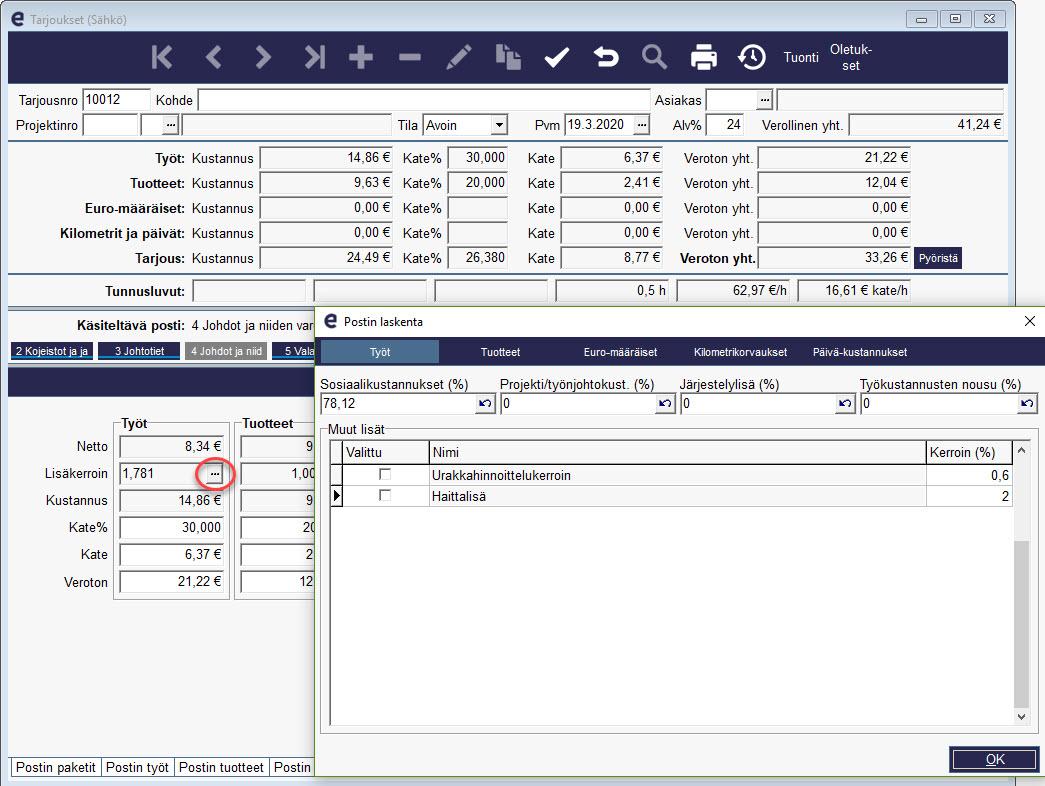Focus Sosiaalikustannukset (%) input field
The height and width of the screenshot is (786, 1045).
tap(398, 403)
